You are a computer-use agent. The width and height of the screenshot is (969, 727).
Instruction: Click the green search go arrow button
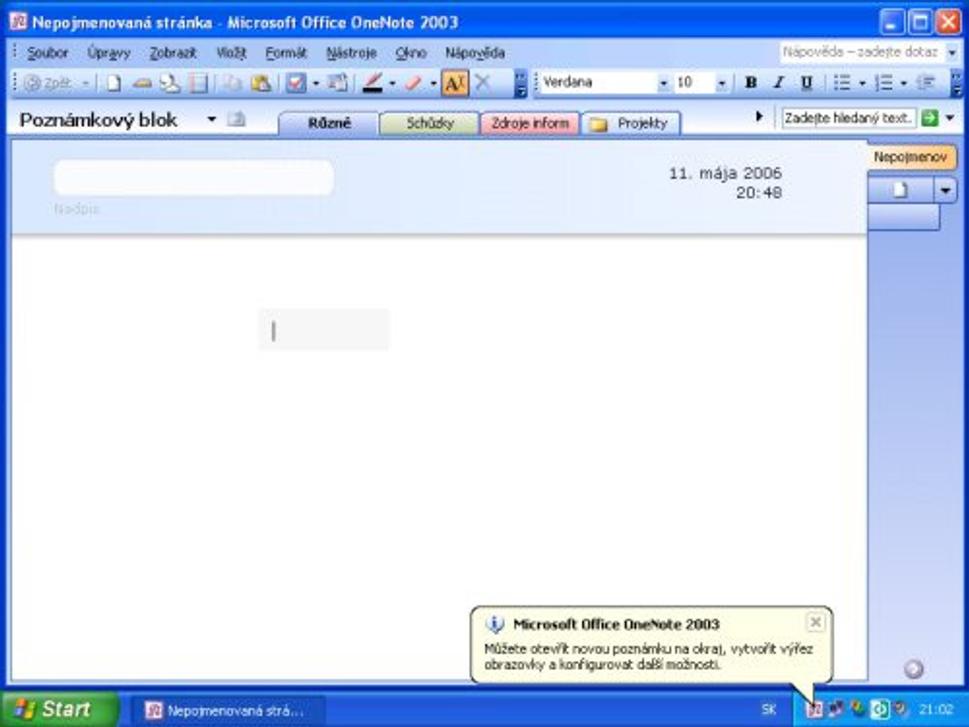[x=929, y=117]
